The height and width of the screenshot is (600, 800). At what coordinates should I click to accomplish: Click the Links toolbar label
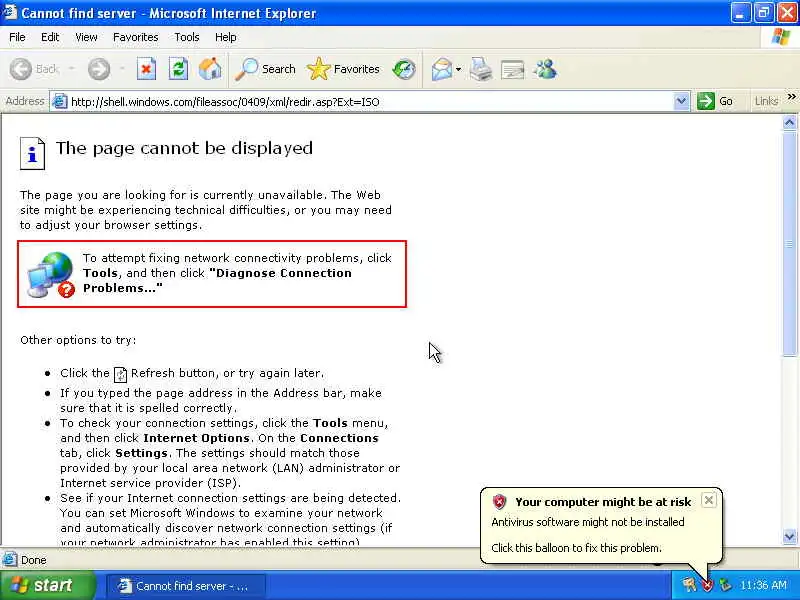click(766, 101)
